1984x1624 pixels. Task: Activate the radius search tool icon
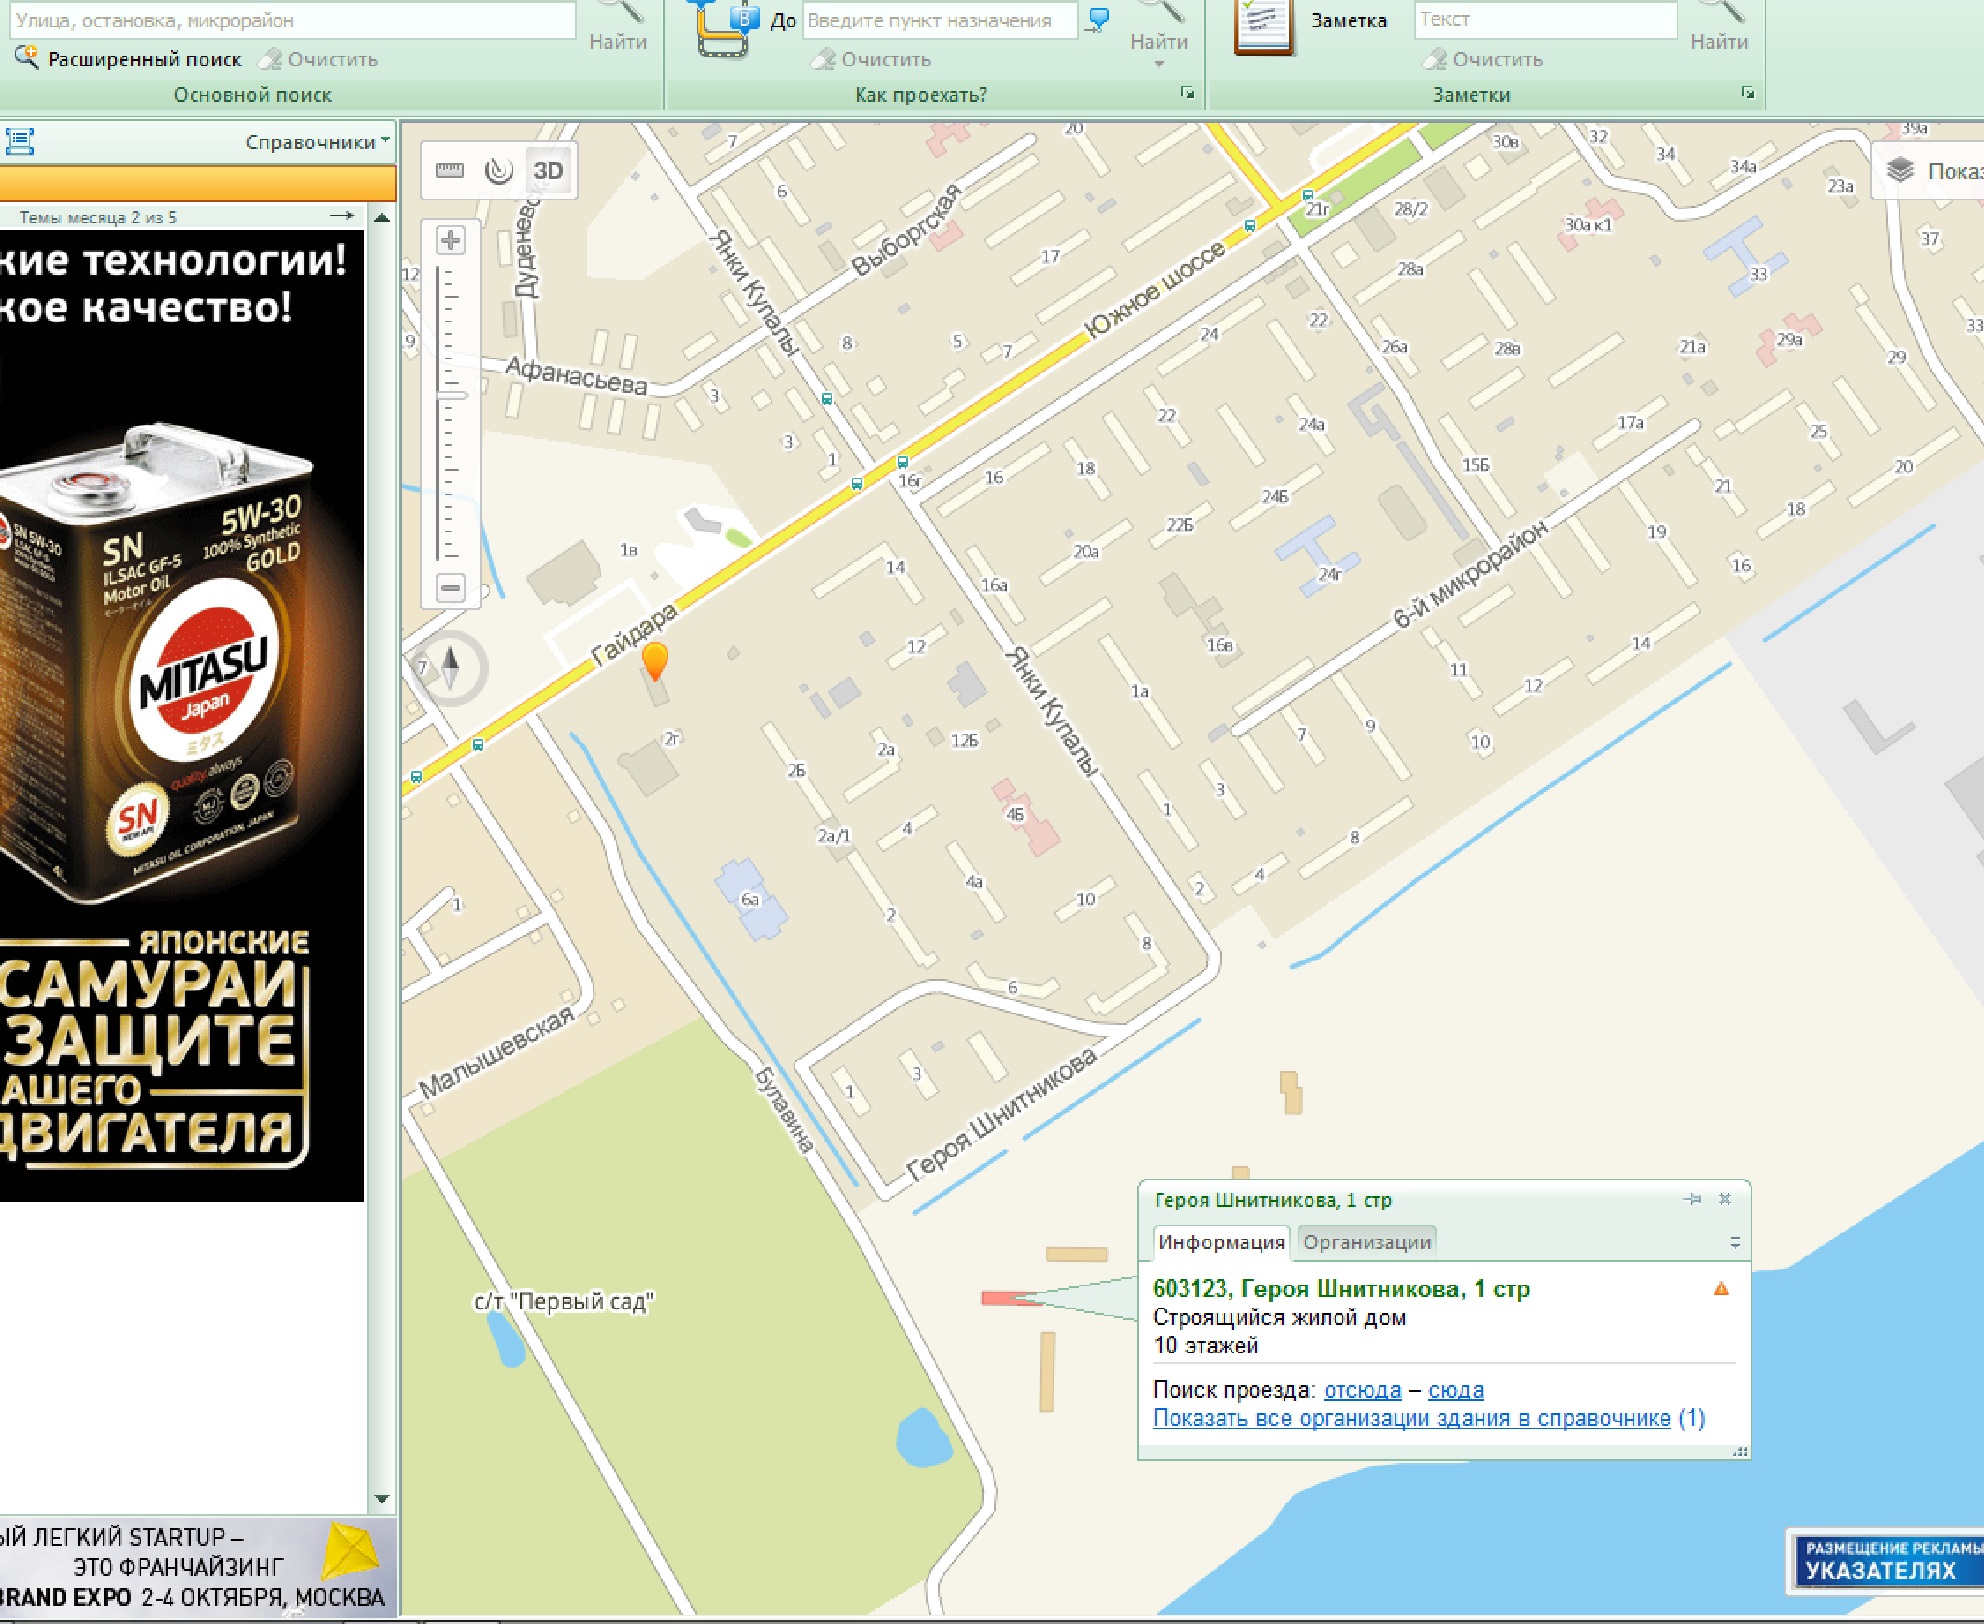click(x=498, y=171)
